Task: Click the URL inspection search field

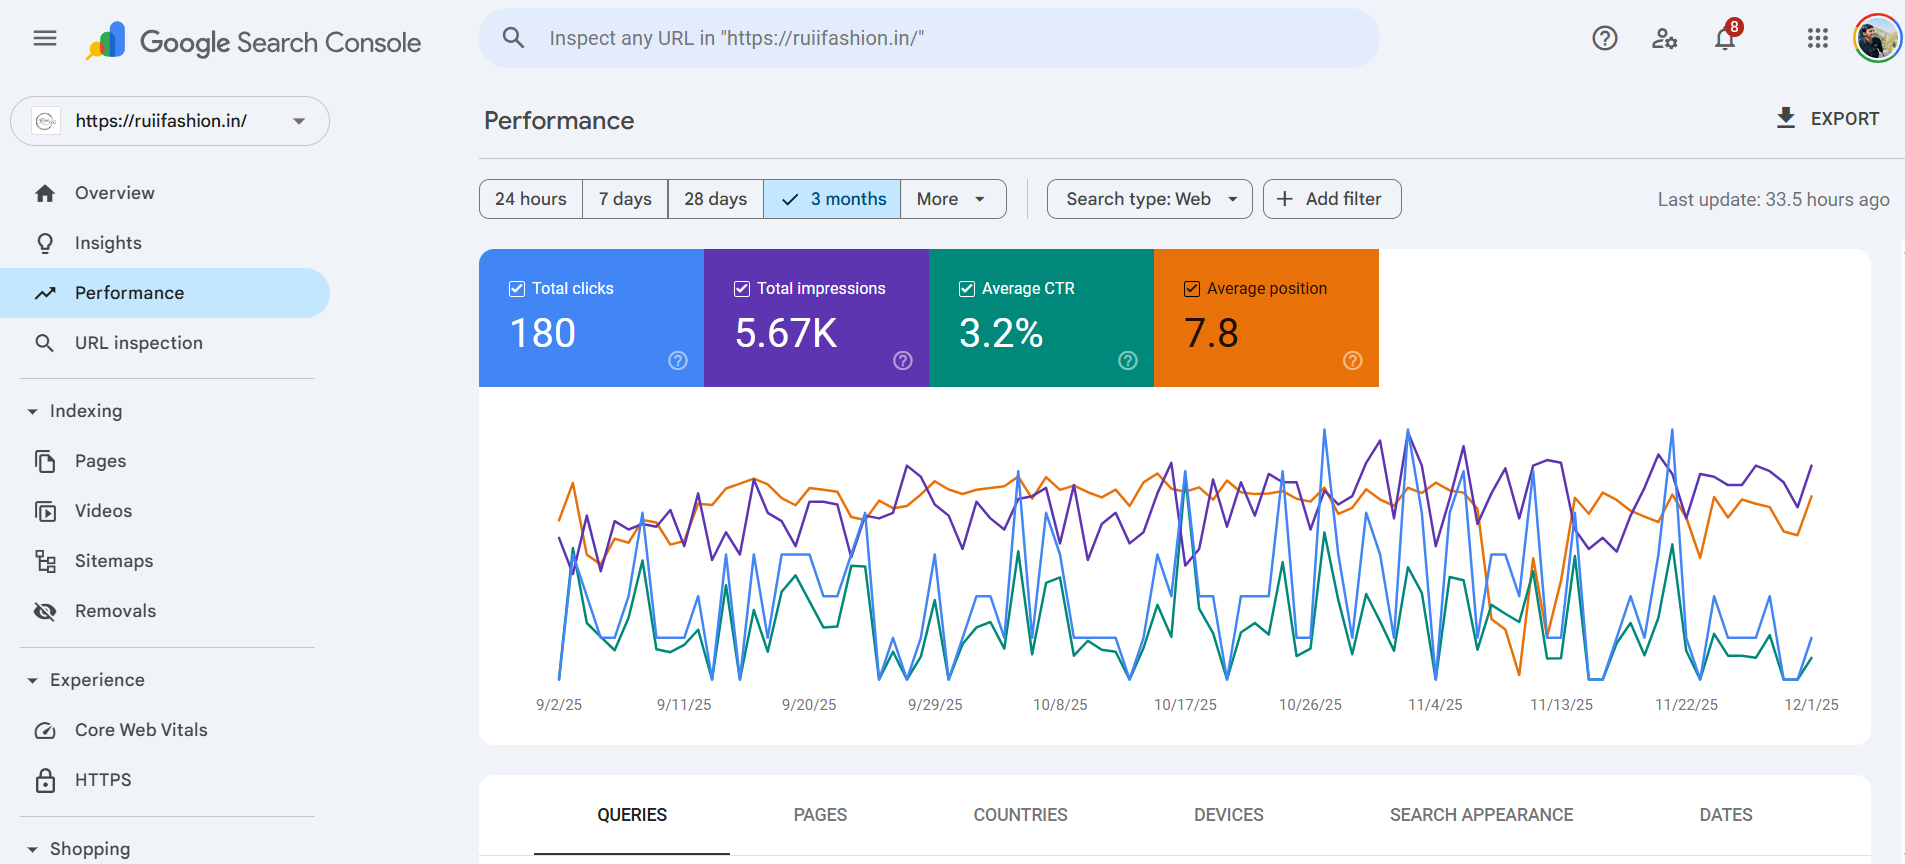Action: (x=930, y=39)
